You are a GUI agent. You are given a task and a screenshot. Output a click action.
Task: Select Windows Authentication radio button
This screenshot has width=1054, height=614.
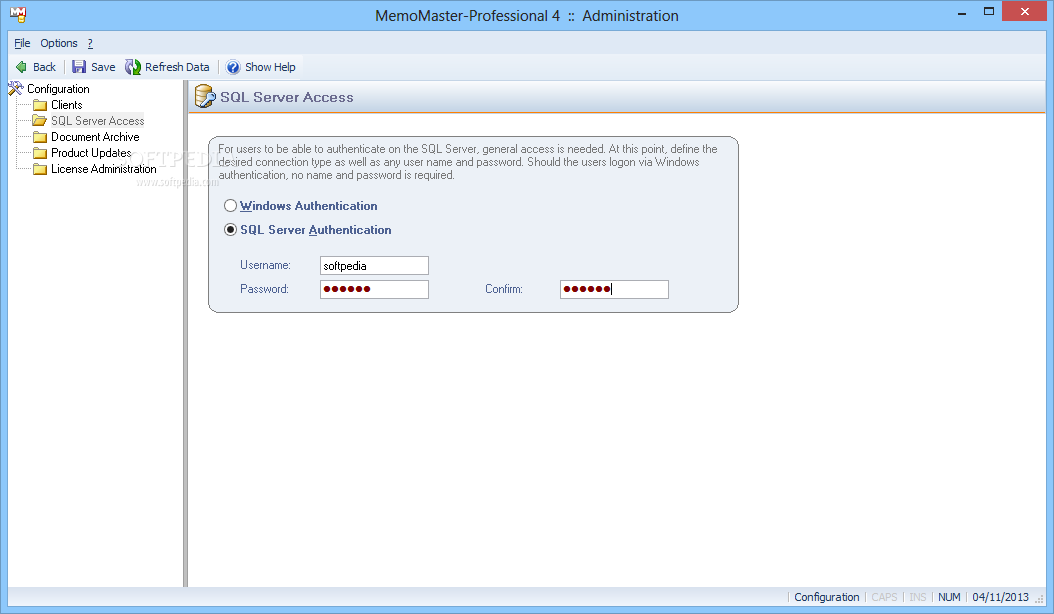pos(231,206)
